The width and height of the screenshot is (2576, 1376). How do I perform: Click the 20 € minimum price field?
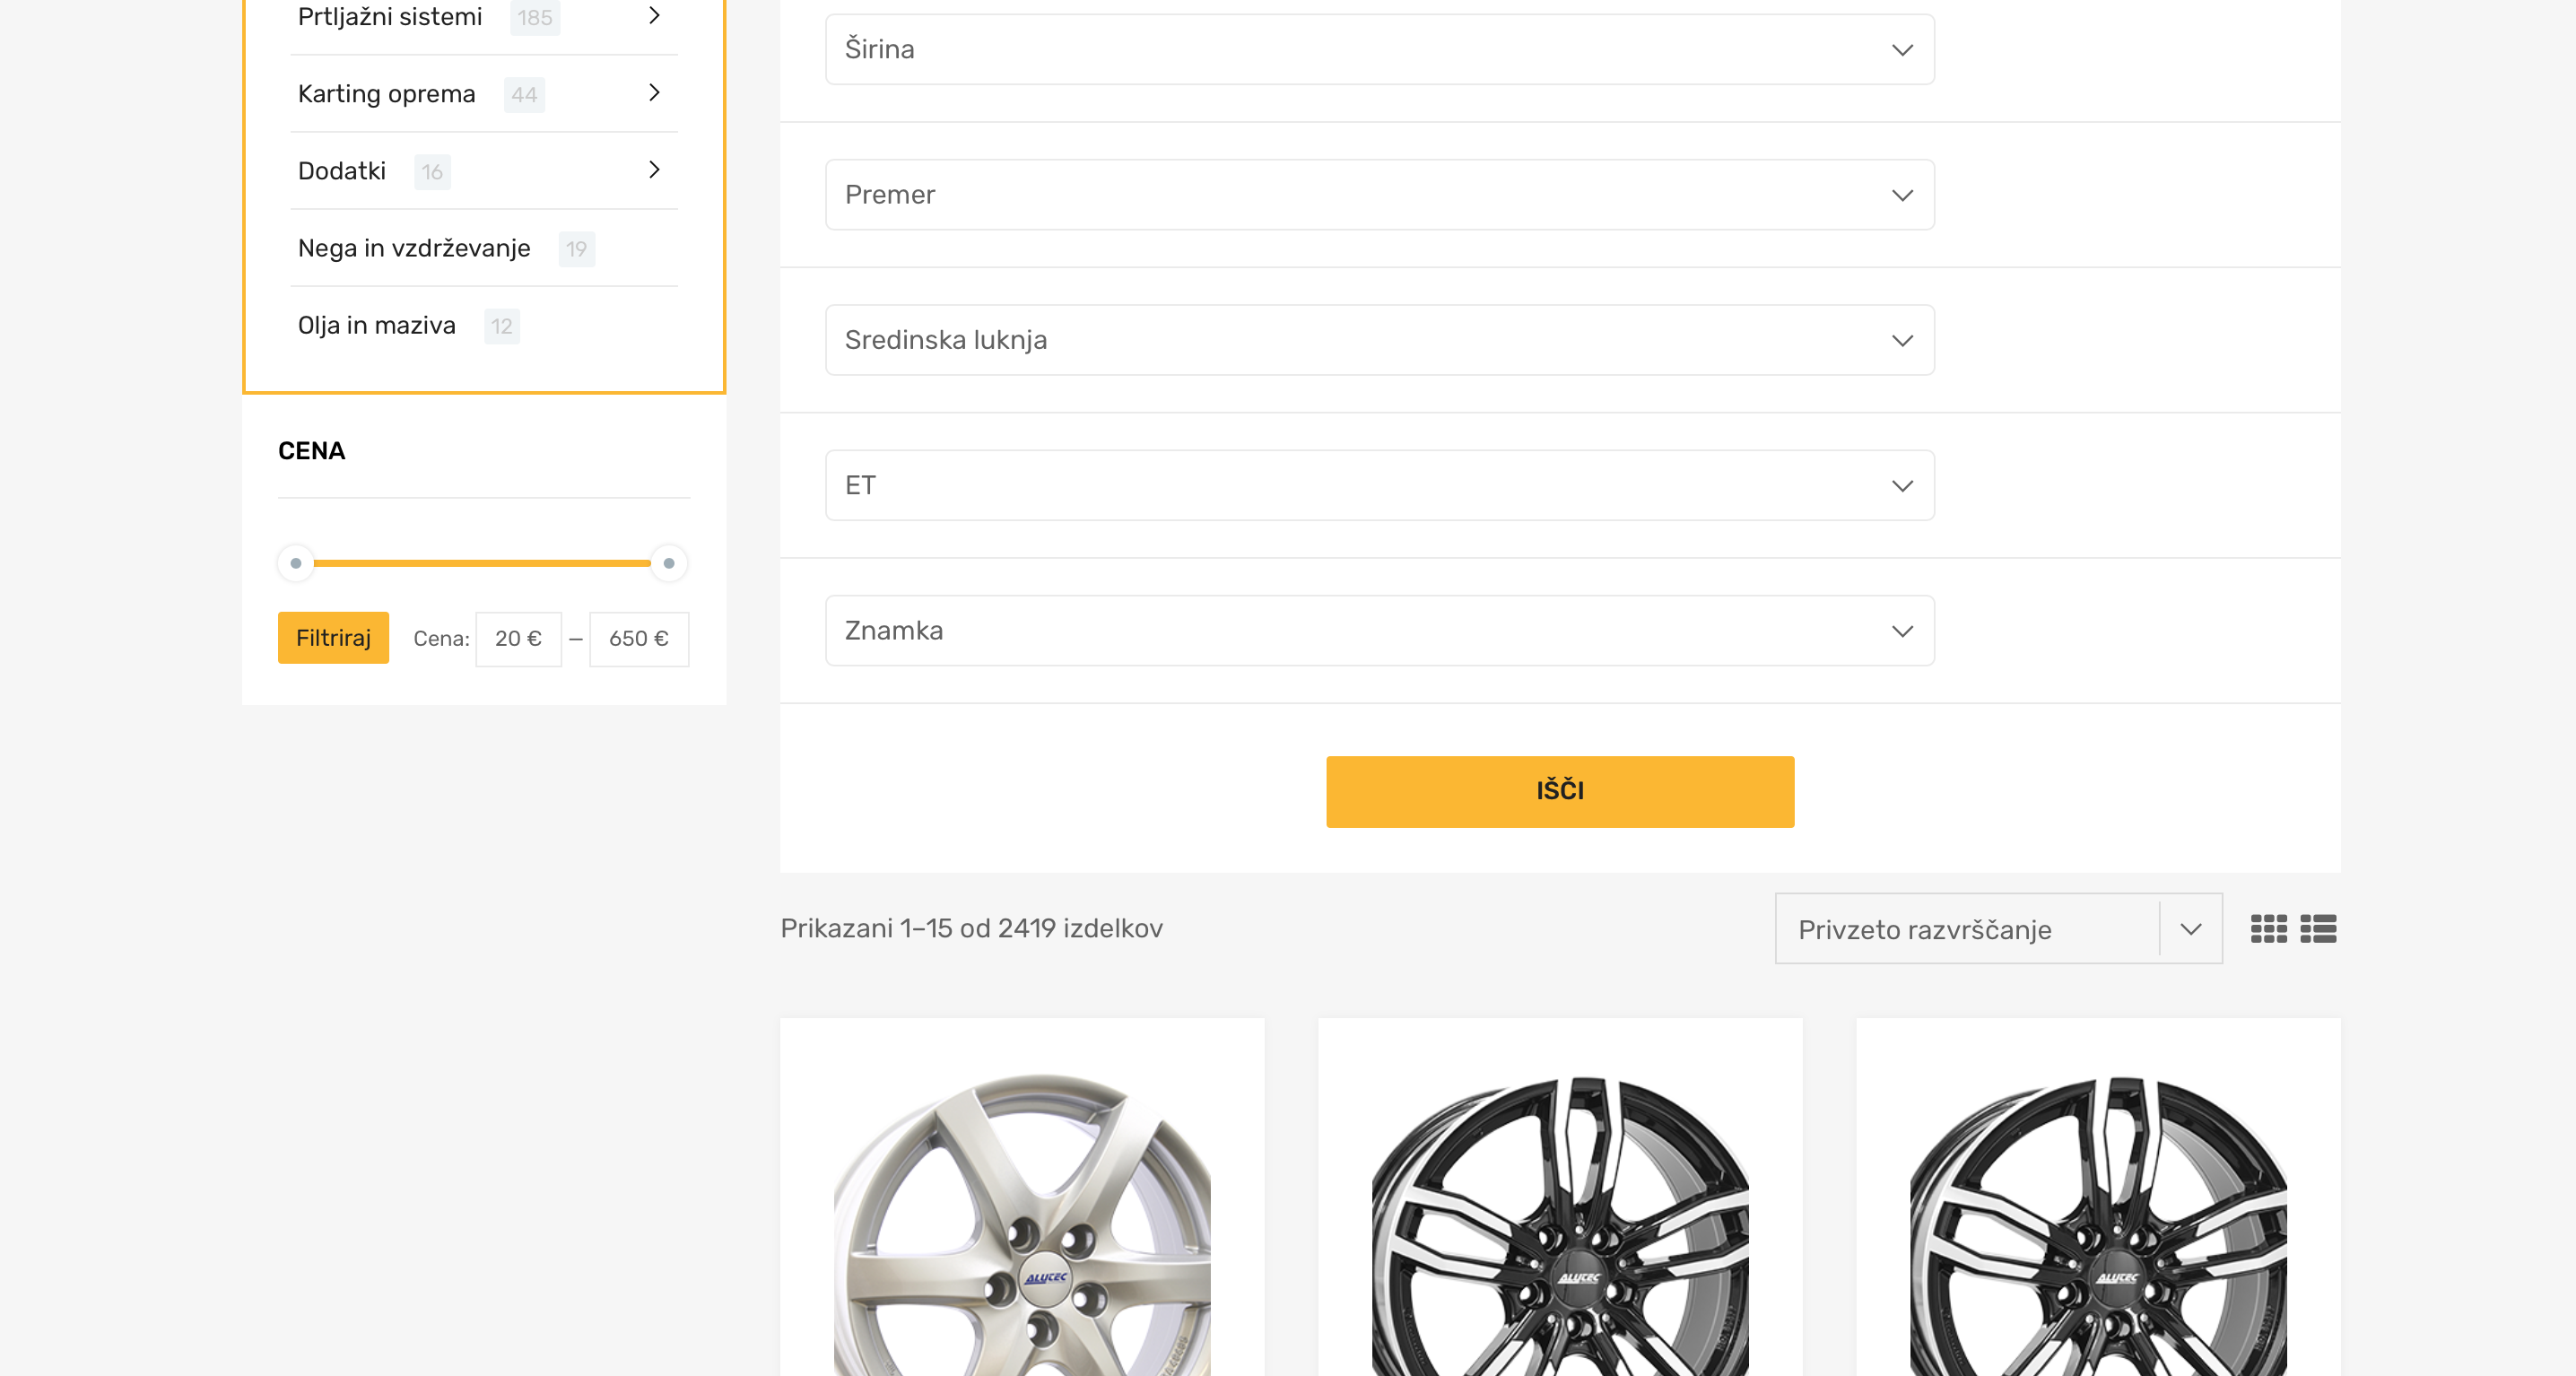pos(518,639)
